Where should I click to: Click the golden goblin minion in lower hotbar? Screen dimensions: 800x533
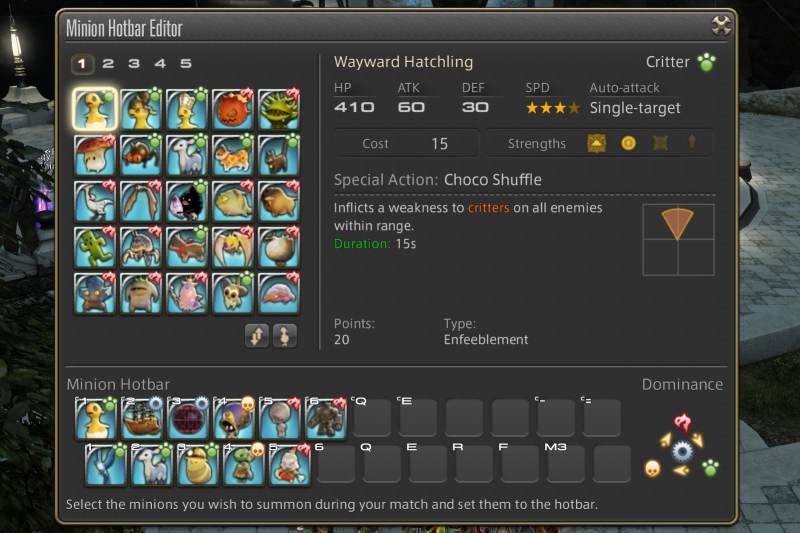click(x=243, y=464)
